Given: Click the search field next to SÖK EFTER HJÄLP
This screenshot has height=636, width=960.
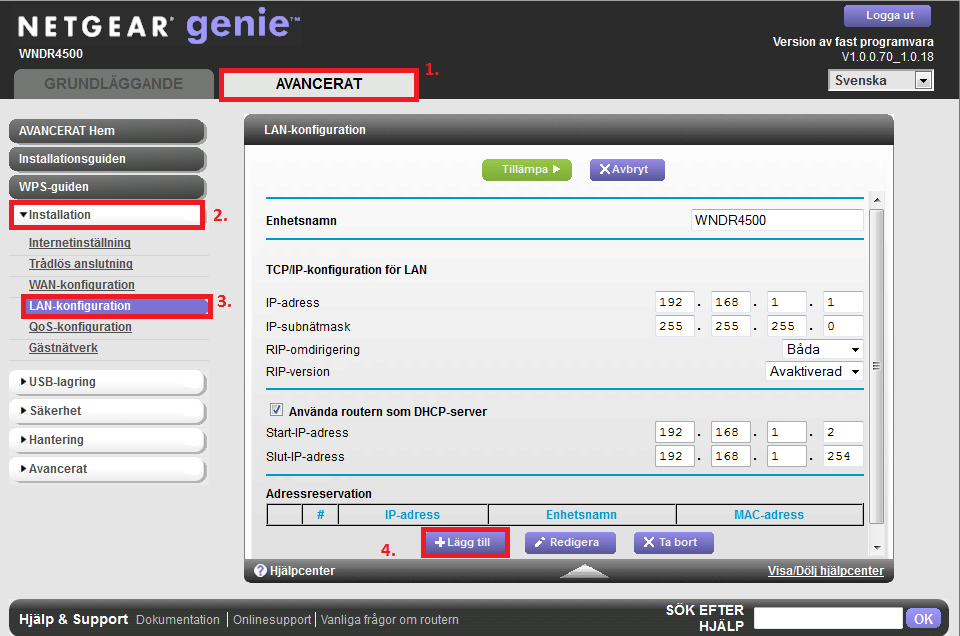Looking at the screenshot, I should pos(827,618).
